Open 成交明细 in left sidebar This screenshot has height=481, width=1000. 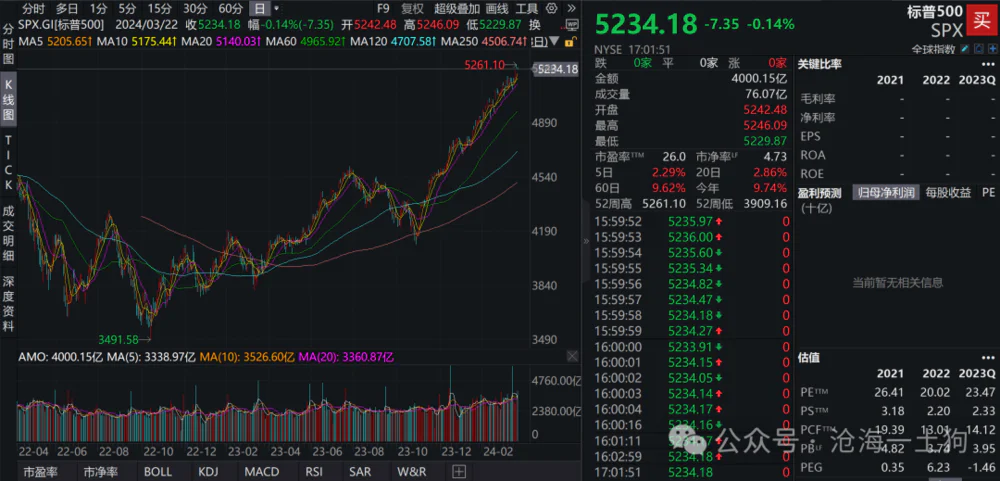[8, 233]
